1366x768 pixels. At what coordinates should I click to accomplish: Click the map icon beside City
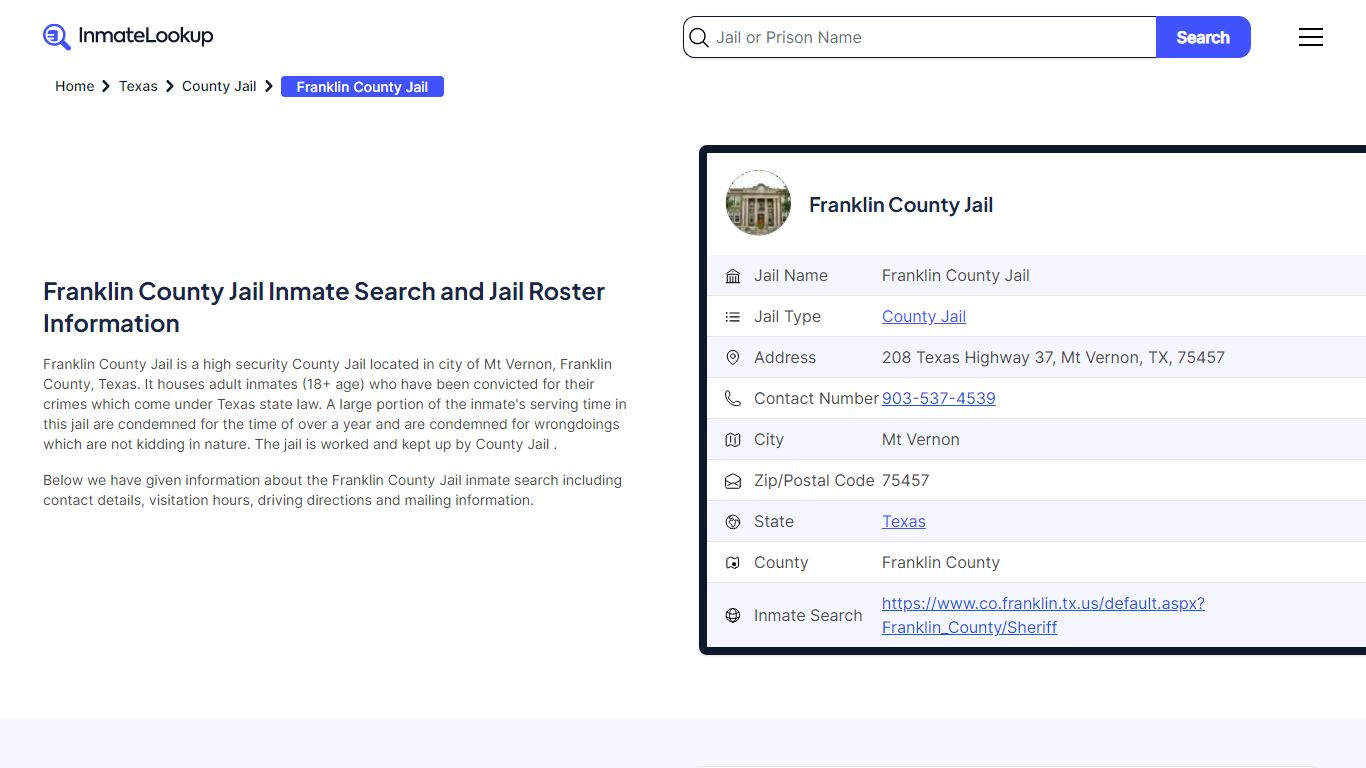(733, 440)
